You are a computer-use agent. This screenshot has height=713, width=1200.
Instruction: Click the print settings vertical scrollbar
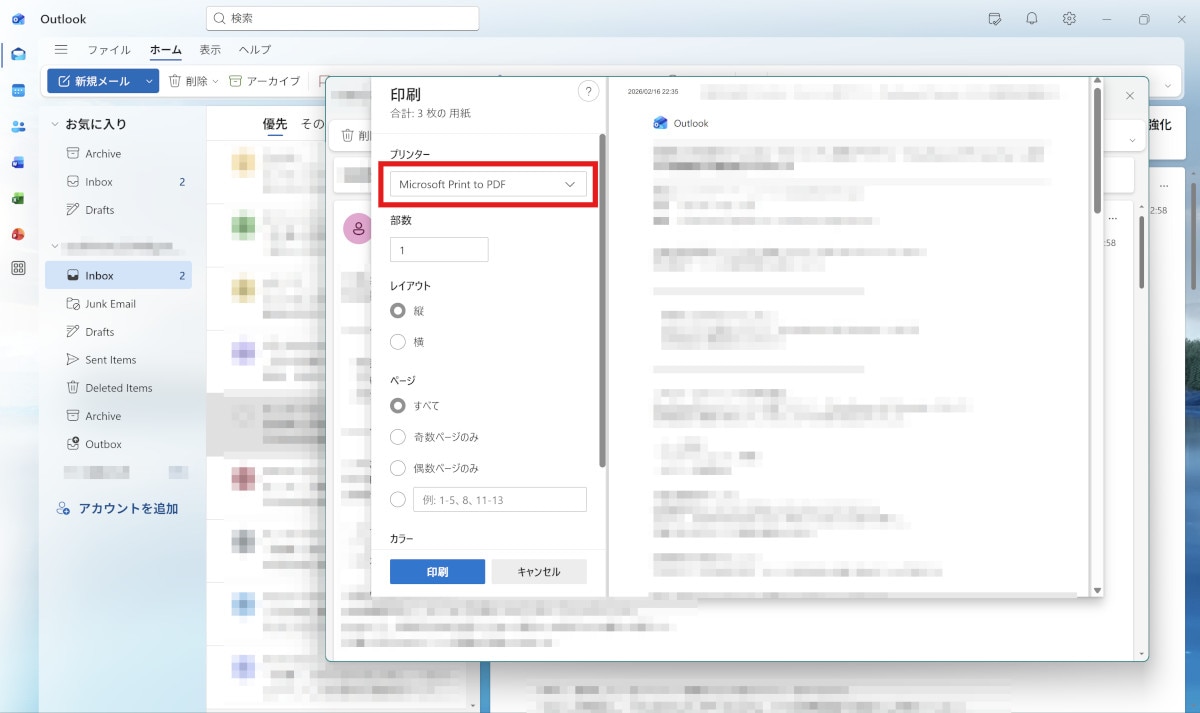602,300
